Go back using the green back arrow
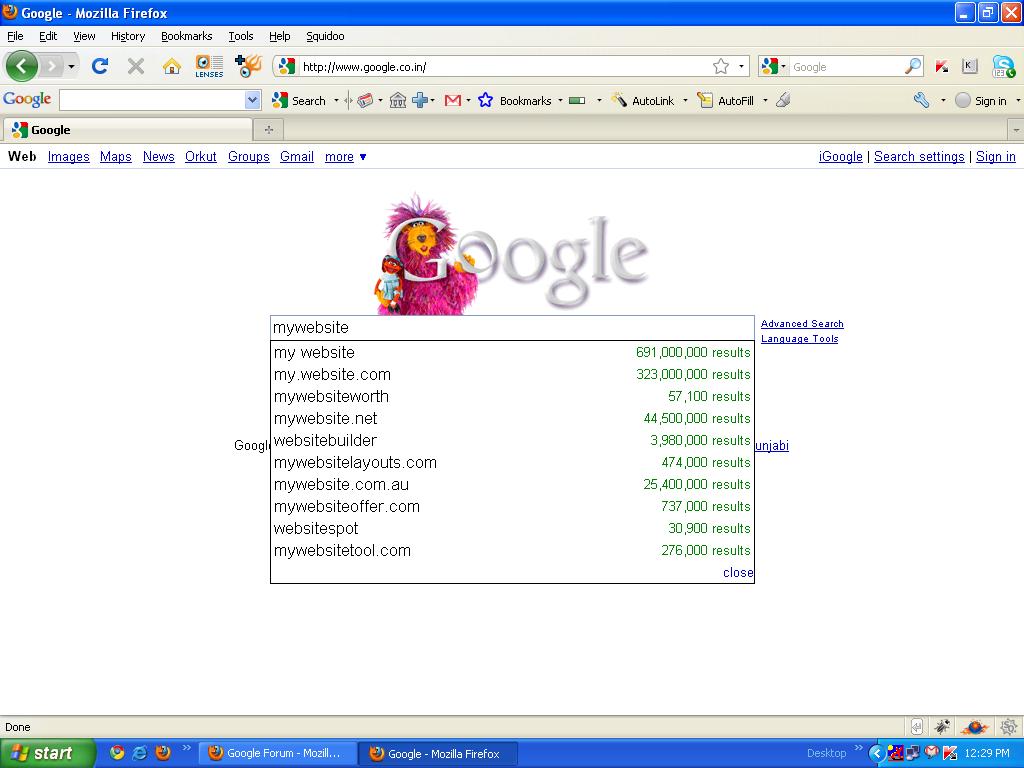 [22, 66]
